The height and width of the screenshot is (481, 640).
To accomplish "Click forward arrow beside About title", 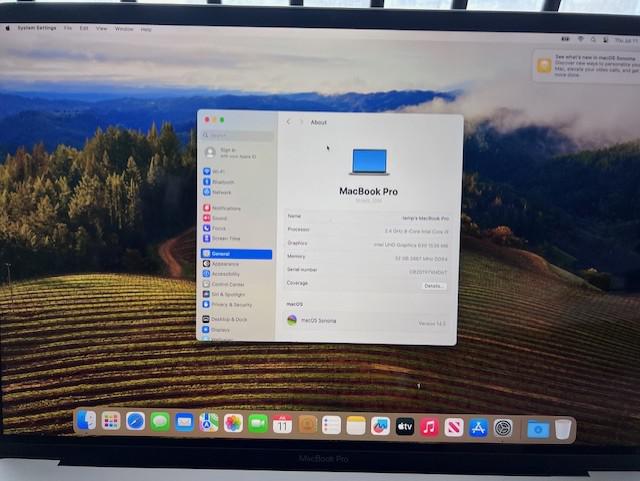I will 302,122.
